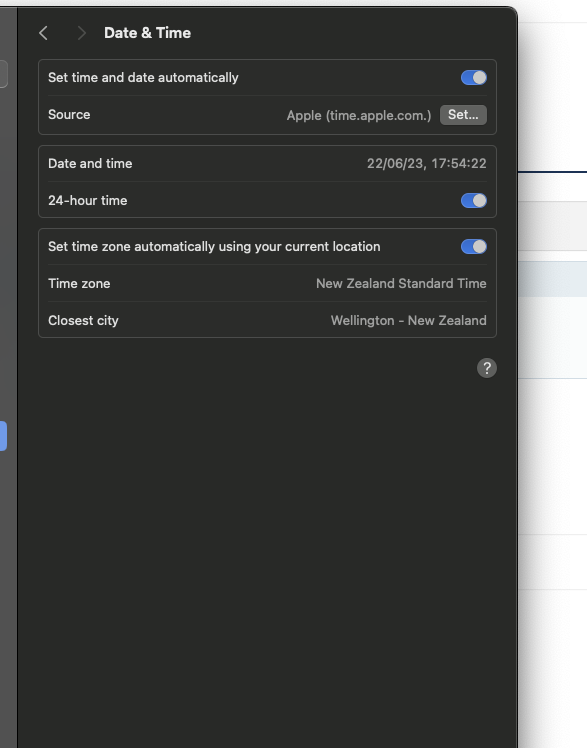Viewport: 587px width, 748px height.
Task: Open help with the question mark button
Action: pyautogui.click(x=486, y=368)
